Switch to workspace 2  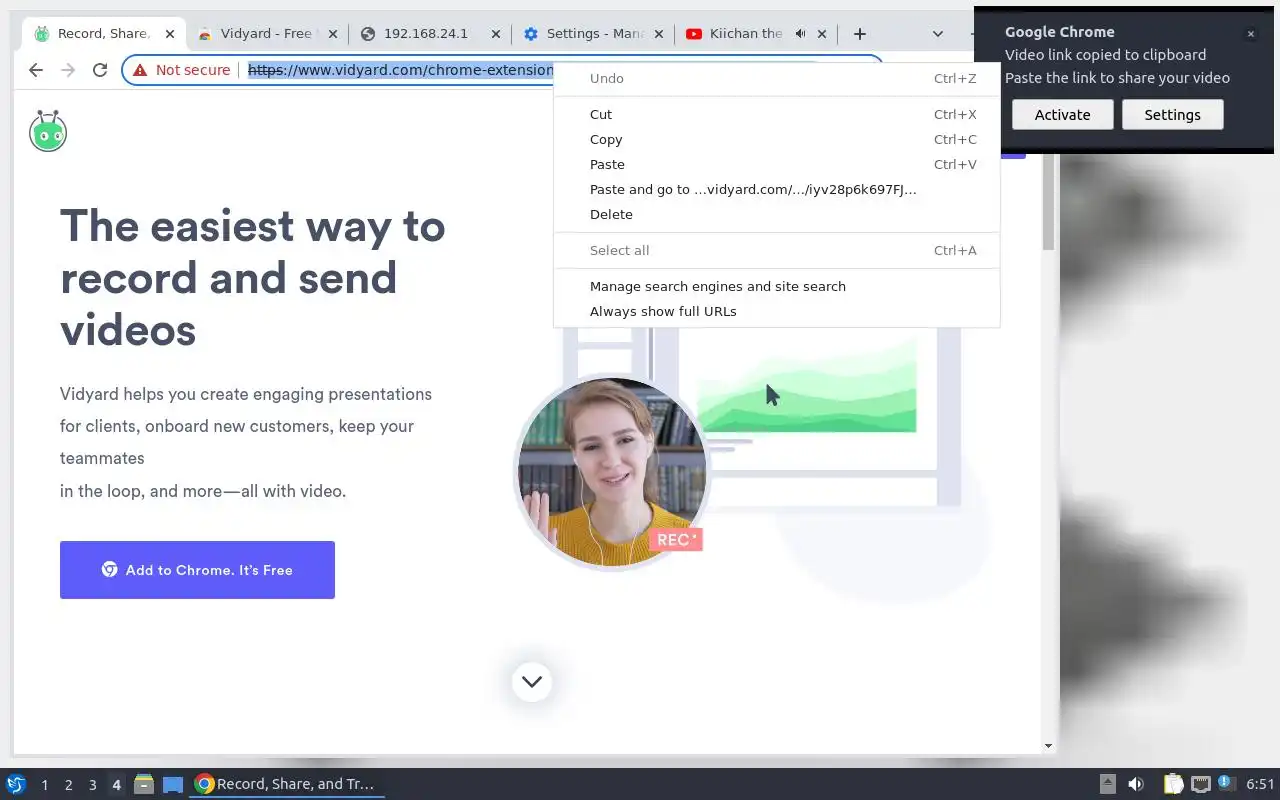(68, 785)
